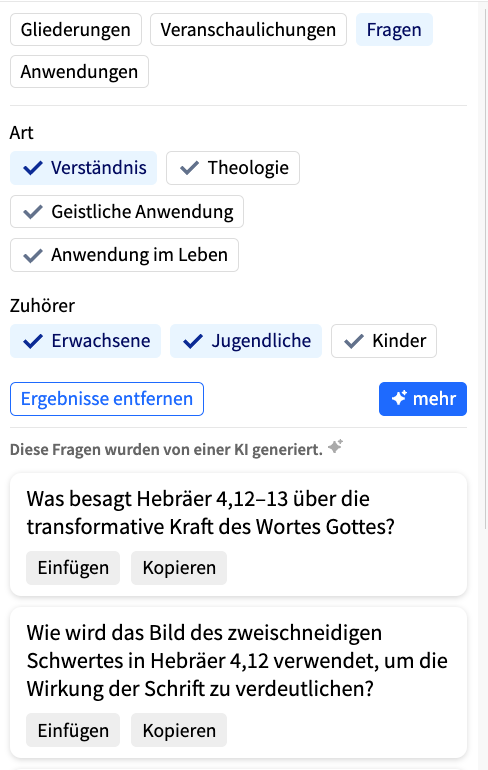The image size is (488, 770).
Task: Toggle the Geistliche Anwendung filter
Action: pyautogui.click(x=127, y=212)
